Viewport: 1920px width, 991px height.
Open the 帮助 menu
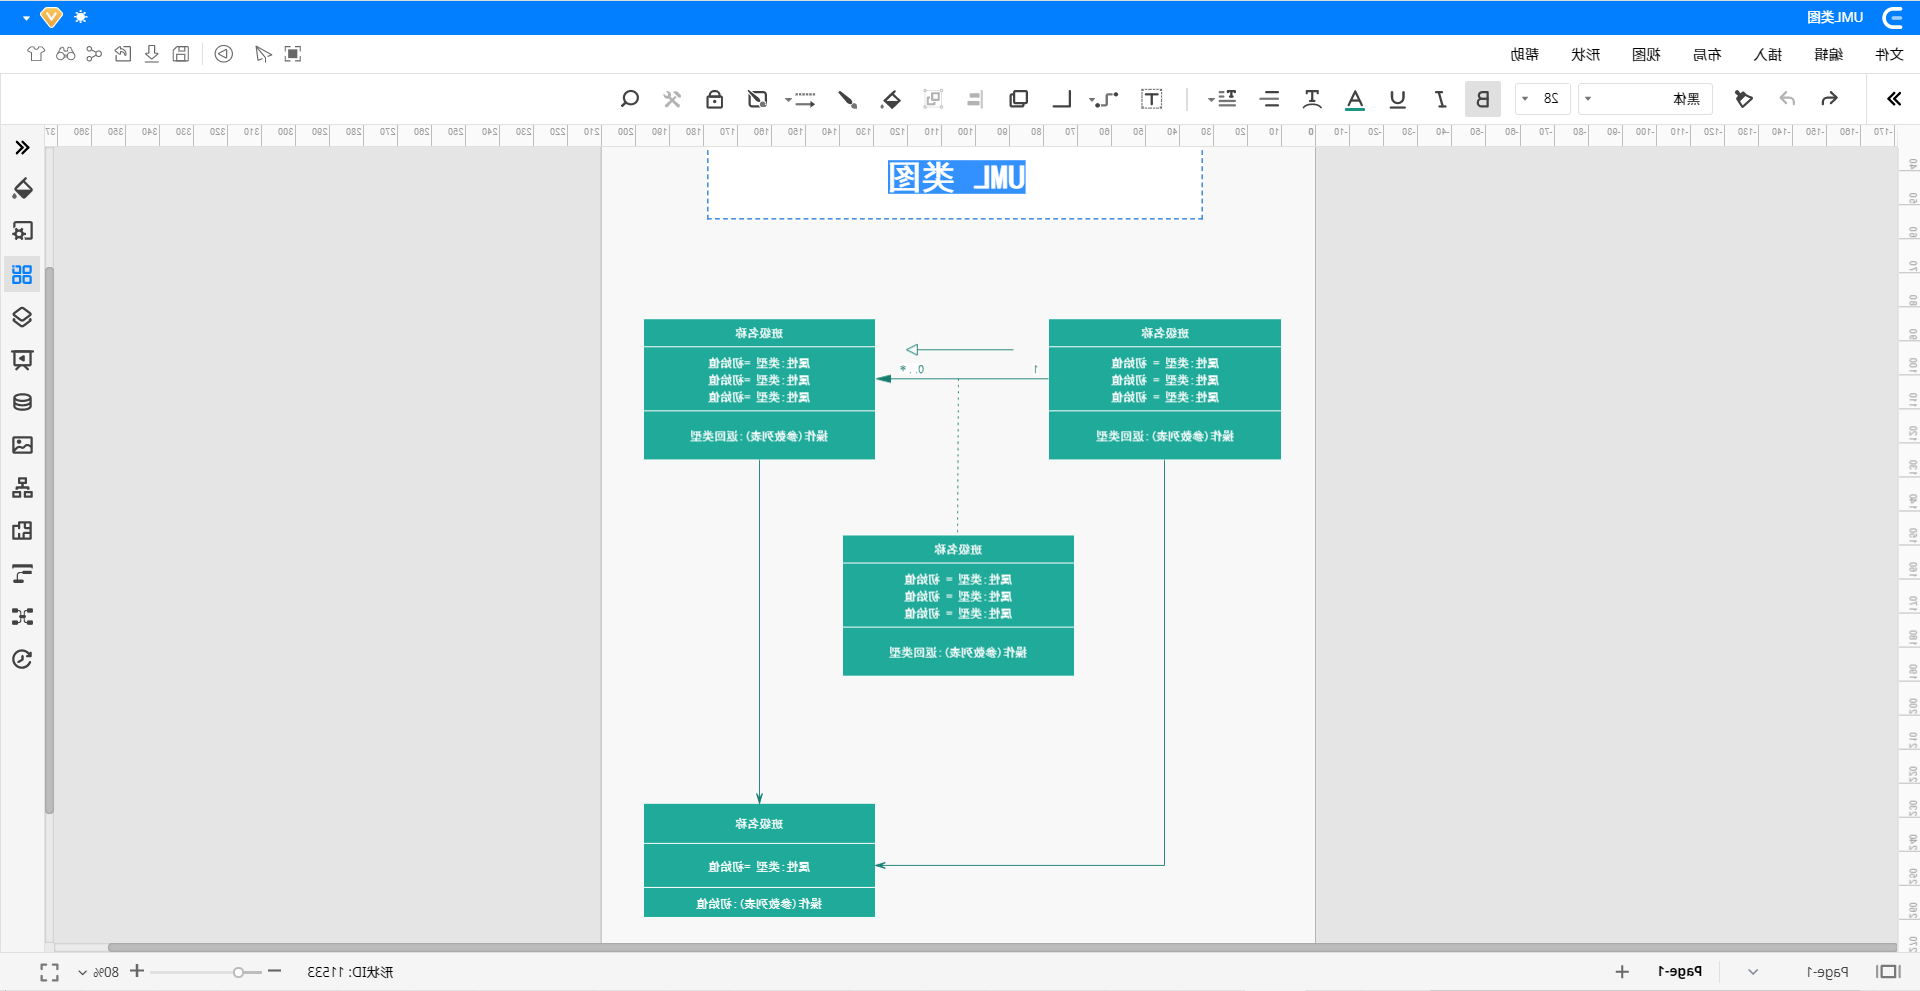[1524, 54]
